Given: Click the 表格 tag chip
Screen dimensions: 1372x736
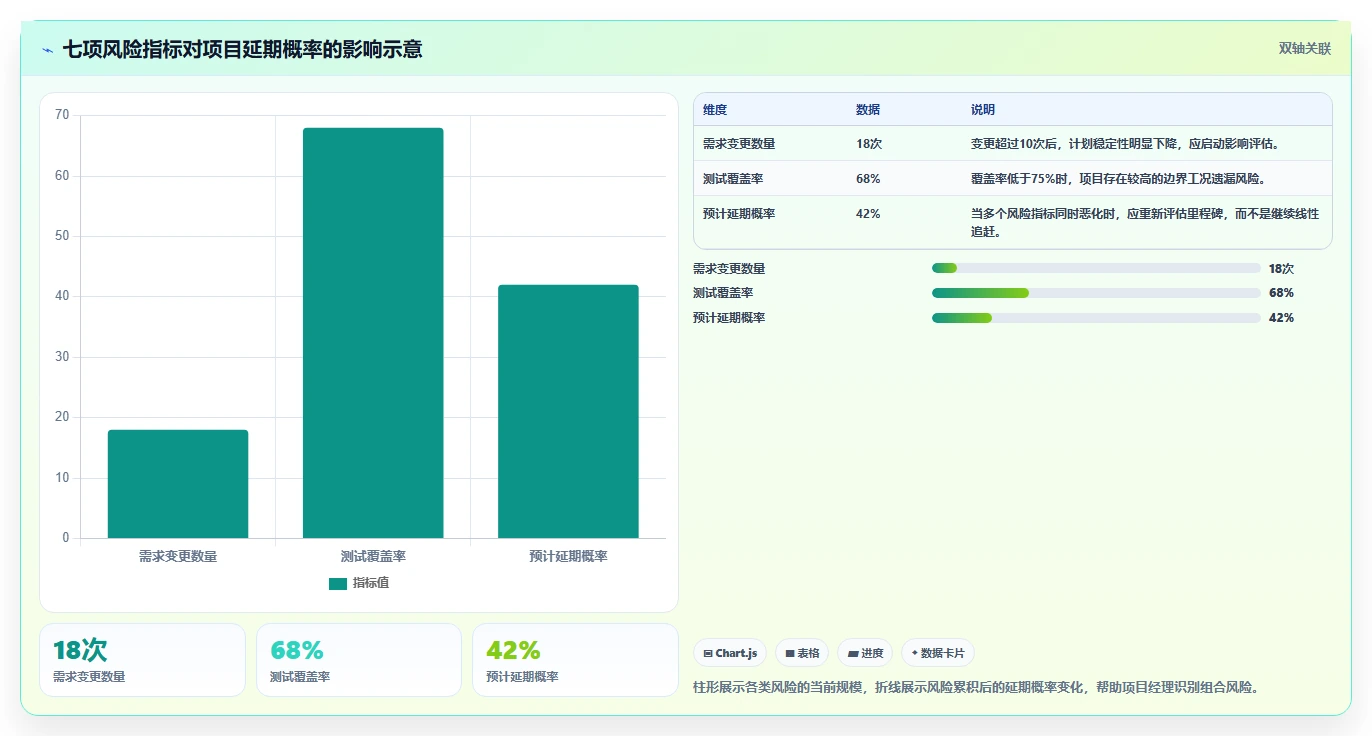Looking at the screenshot, I should pos(802,653).
